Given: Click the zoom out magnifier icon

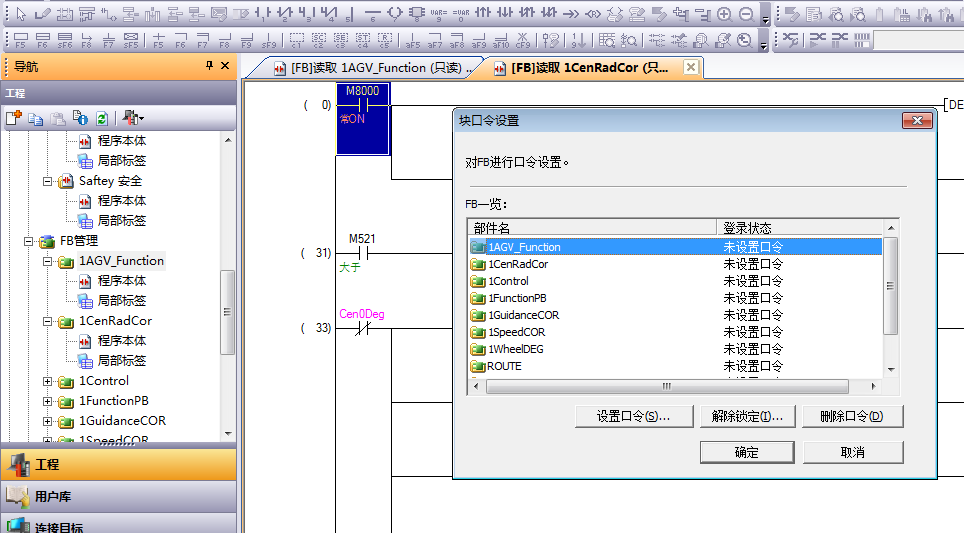Looking at the screenshot, I should 747,14.
